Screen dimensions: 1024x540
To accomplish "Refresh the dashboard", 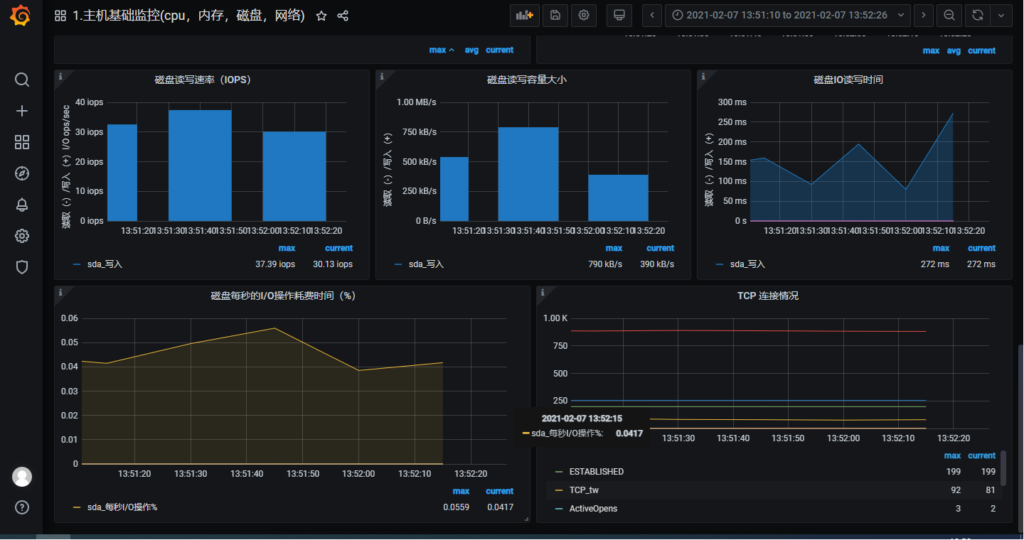I will (978, 15).
